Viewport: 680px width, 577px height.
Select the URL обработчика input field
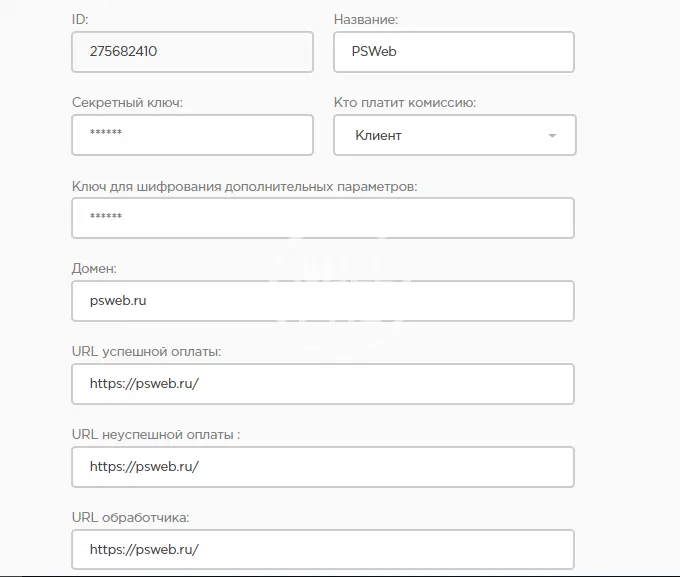click(322, 550)
